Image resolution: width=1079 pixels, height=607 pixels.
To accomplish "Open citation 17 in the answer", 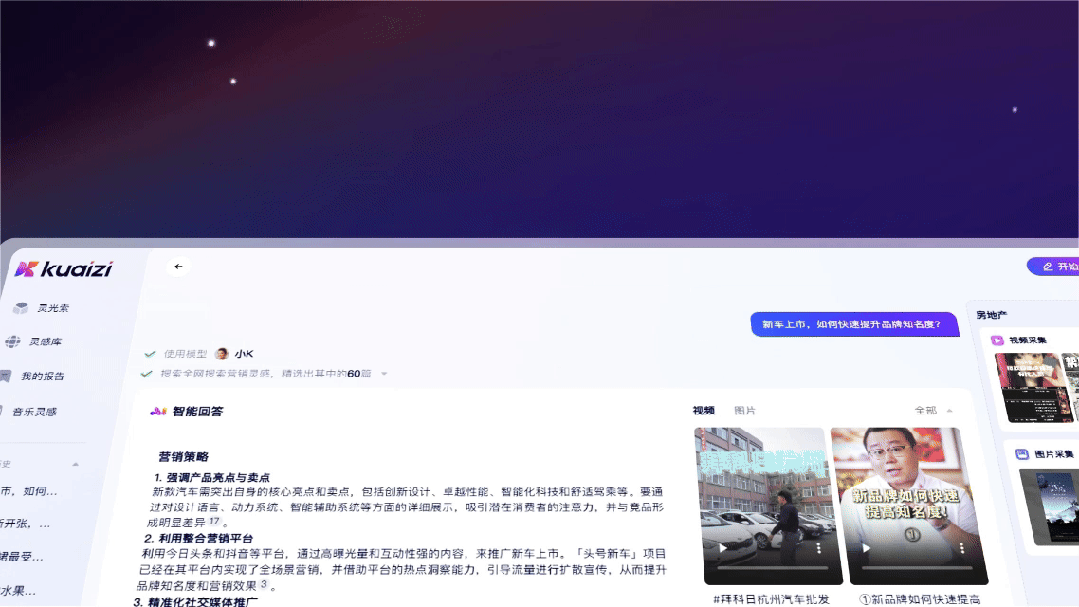I will (x=214, y=521).
